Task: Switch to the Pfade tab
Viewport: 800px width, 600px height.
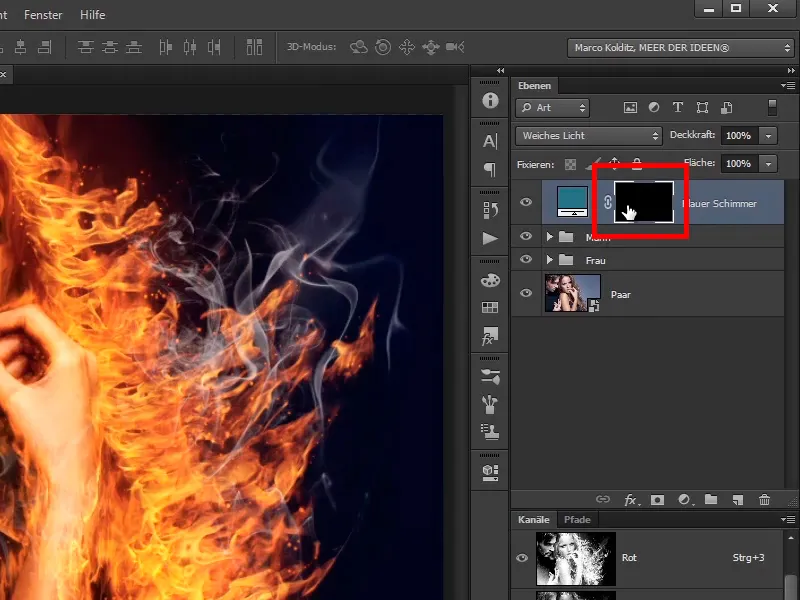Action: point(577,519)
